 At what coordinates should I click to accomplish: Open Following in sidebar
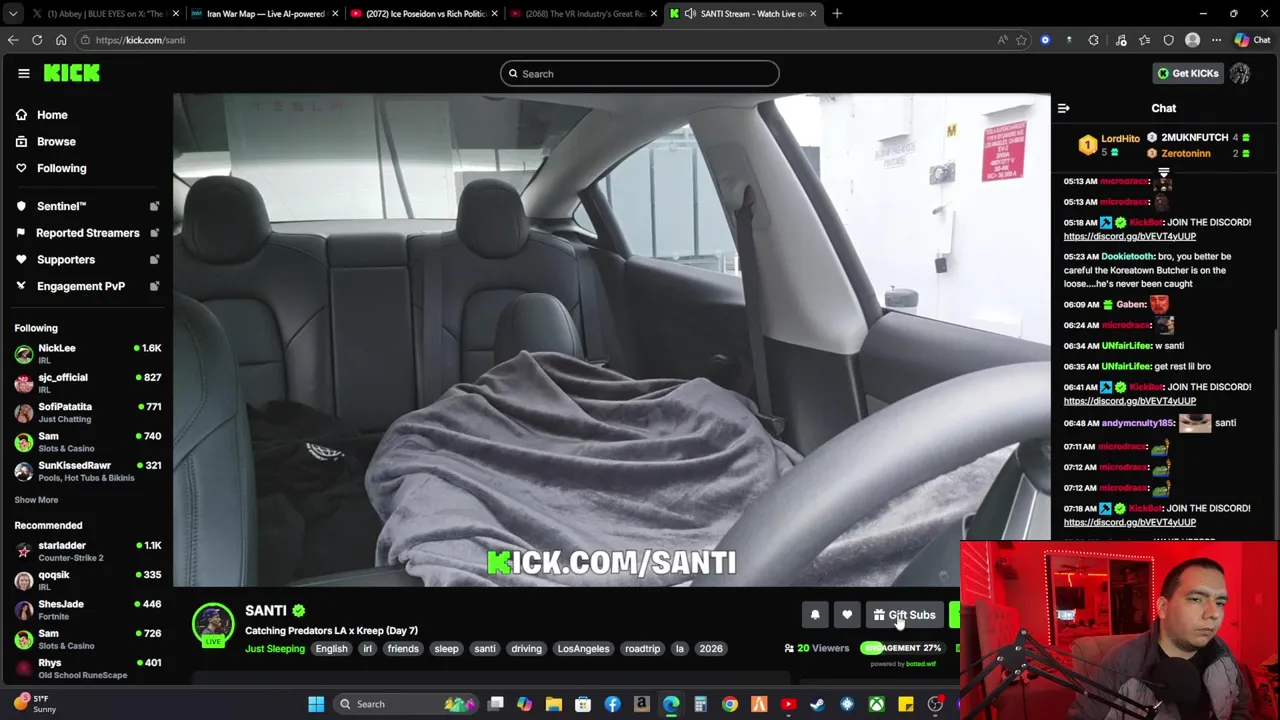tap(61, 168)
